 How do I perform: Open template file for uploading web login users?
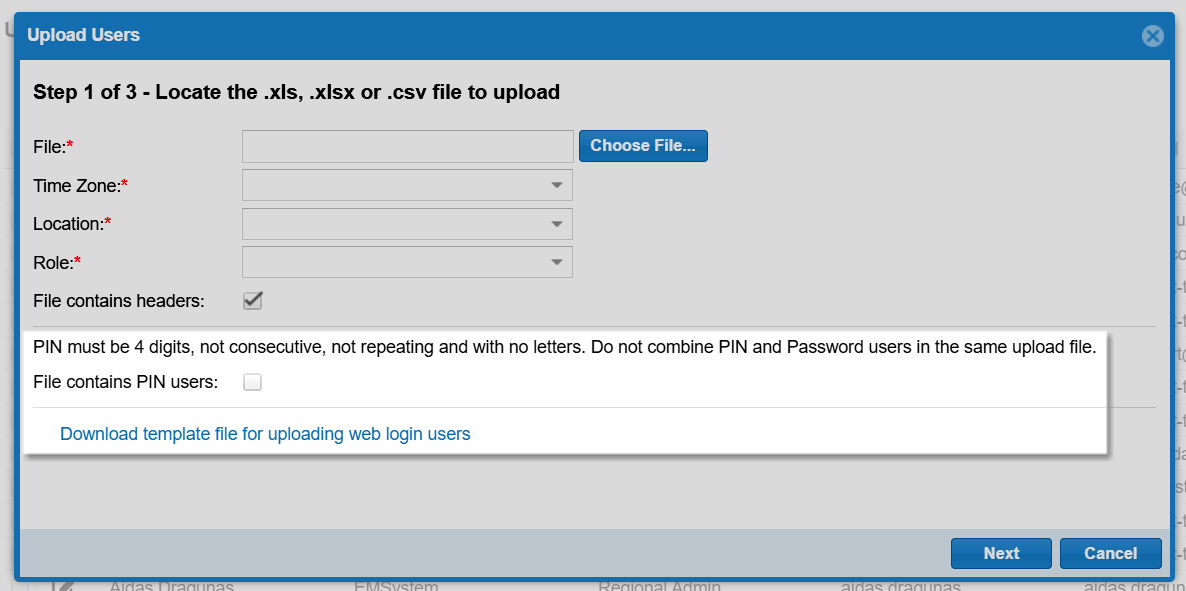pos(265,433)
